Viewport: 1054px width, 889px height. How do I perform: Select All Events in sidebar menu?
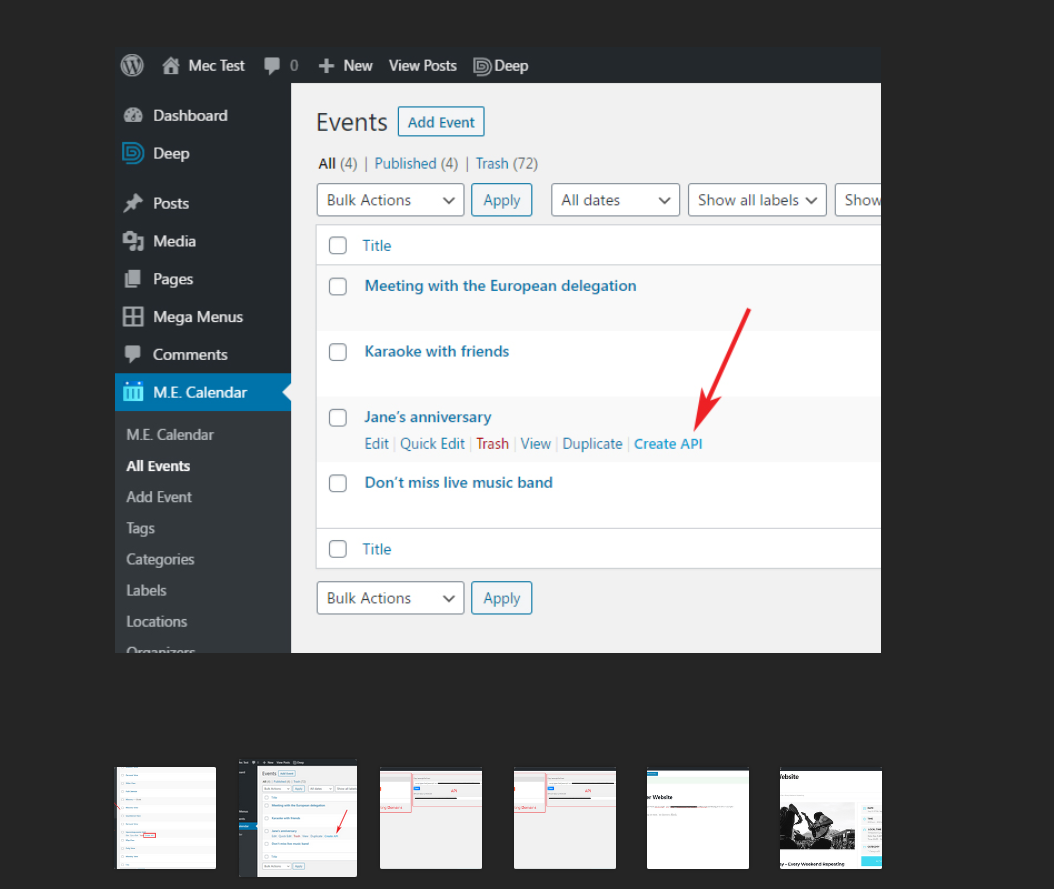(158, 465)
